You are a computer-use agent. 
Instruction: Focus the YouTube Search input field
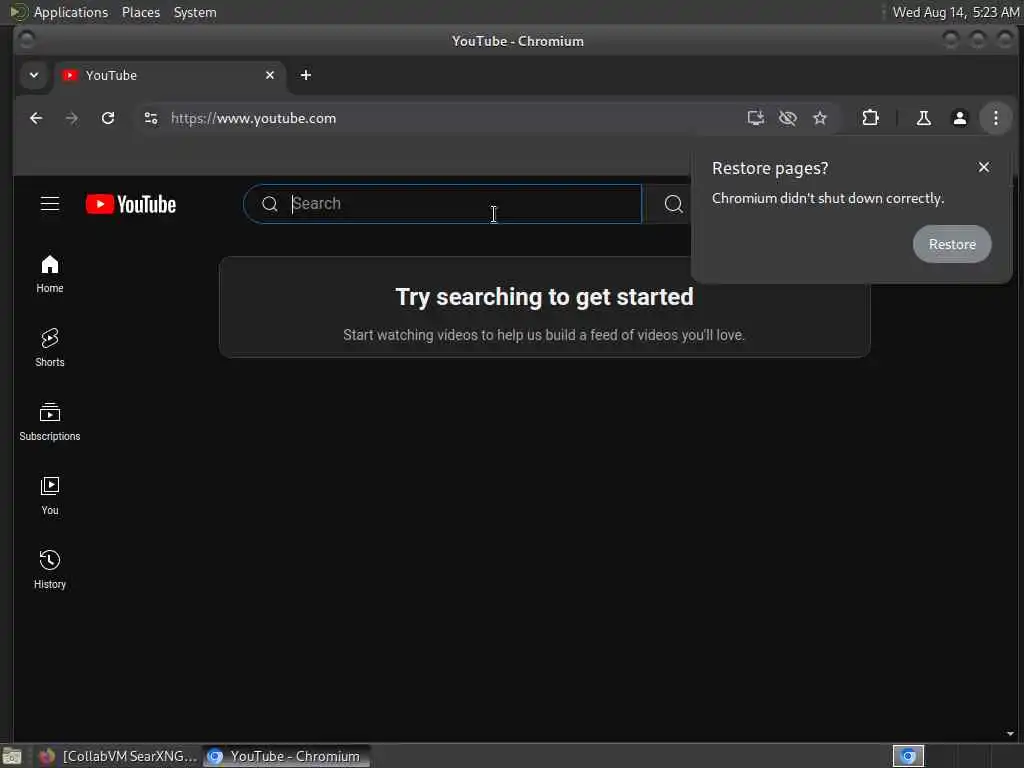(443, 204)
